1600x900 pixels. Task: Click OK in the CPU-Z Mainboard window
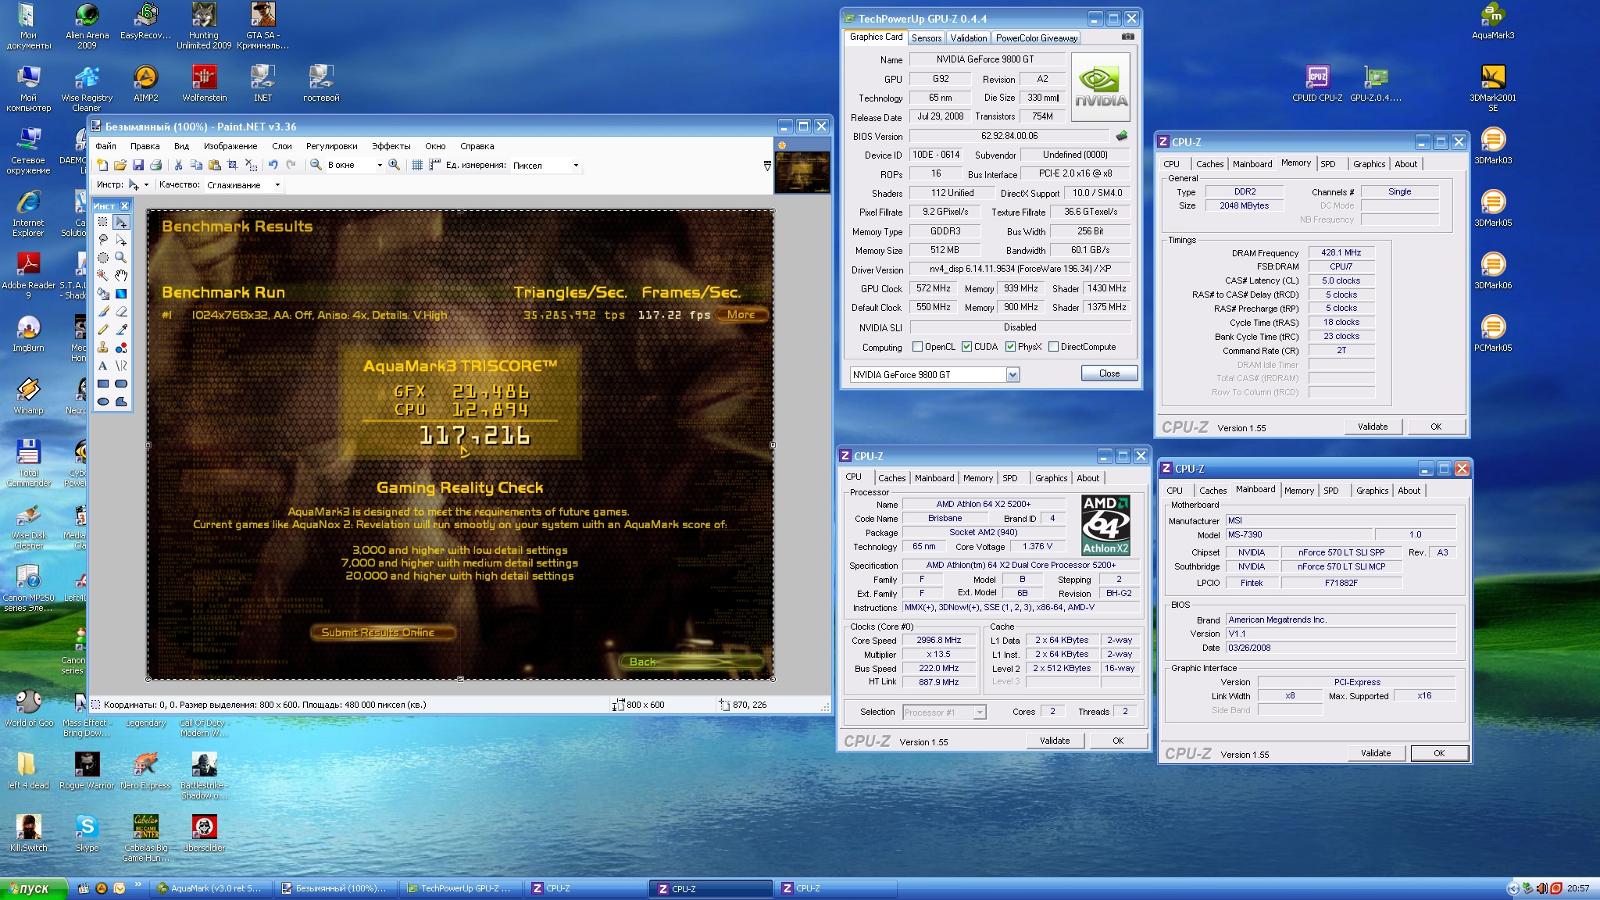[x=1439, y=753]
